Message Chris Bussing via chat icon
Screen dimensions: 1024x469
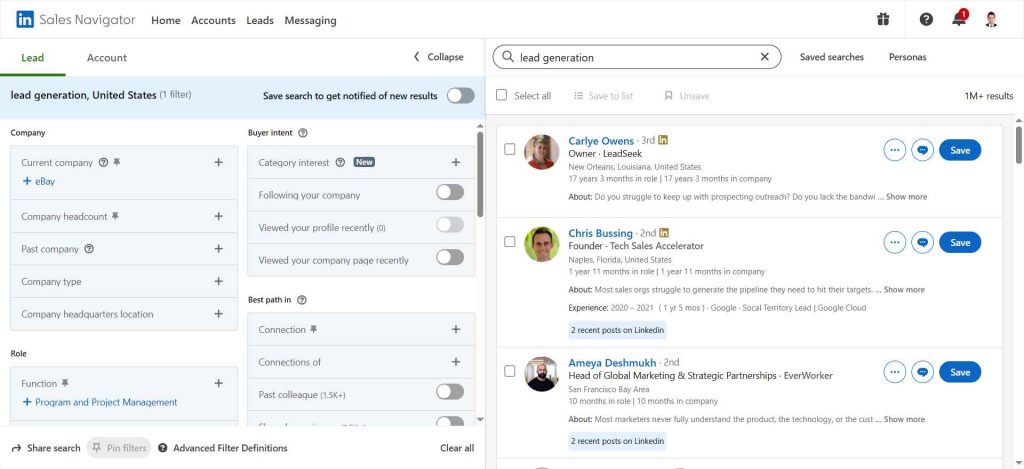(x=922, y=242)
